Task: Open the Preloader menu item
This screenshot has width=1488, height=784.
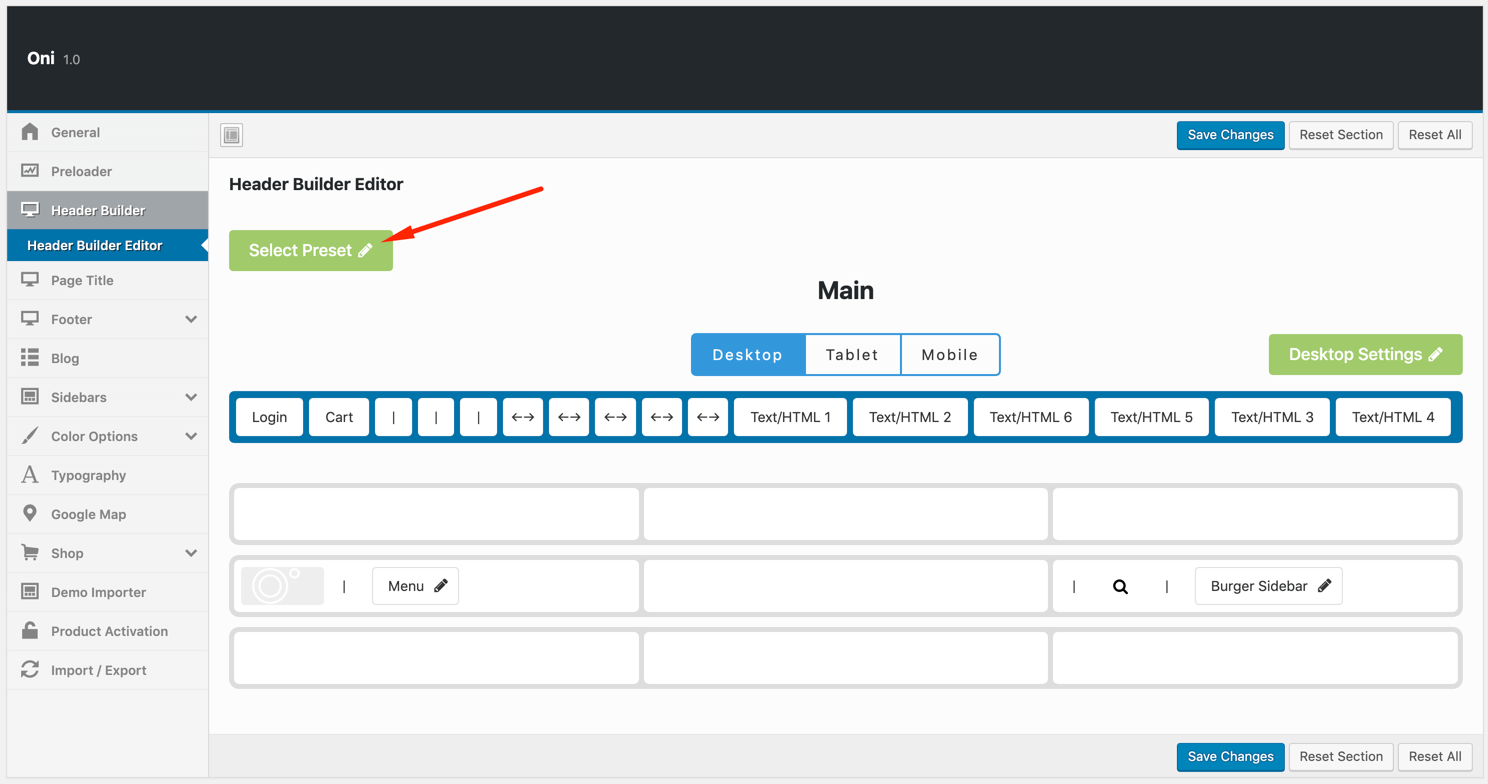Action: 81,171
